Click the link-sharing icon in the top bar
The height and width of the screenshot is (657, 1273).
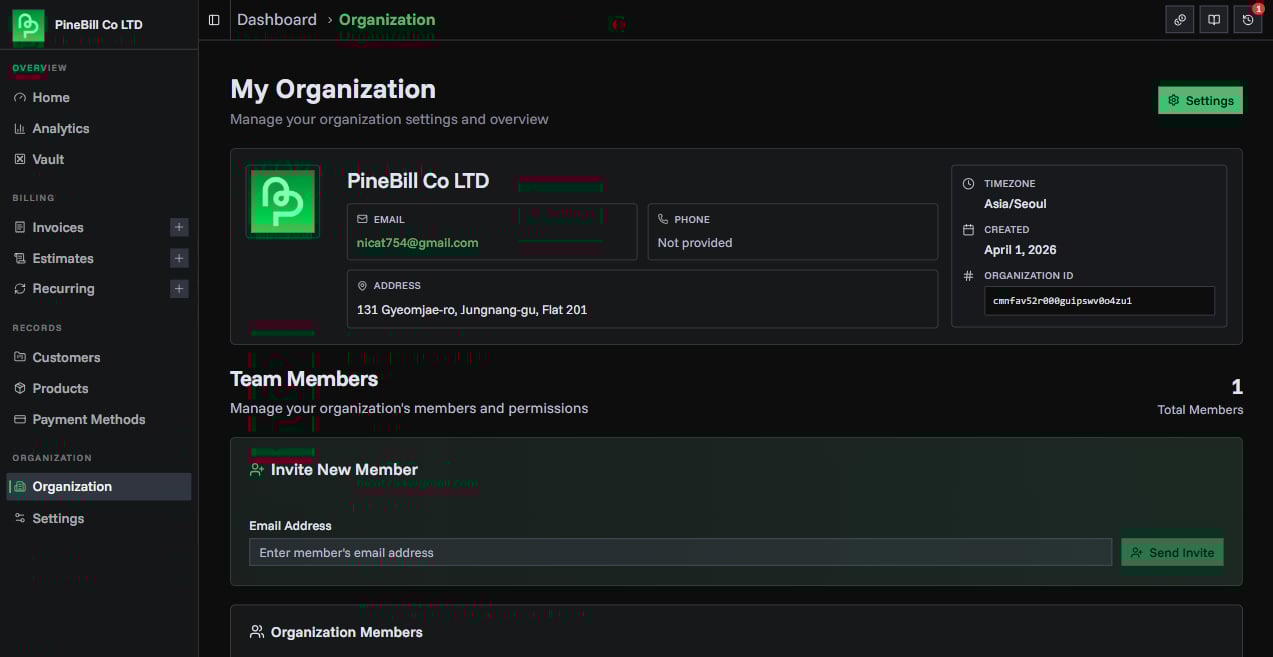[x=1179, y=19]
